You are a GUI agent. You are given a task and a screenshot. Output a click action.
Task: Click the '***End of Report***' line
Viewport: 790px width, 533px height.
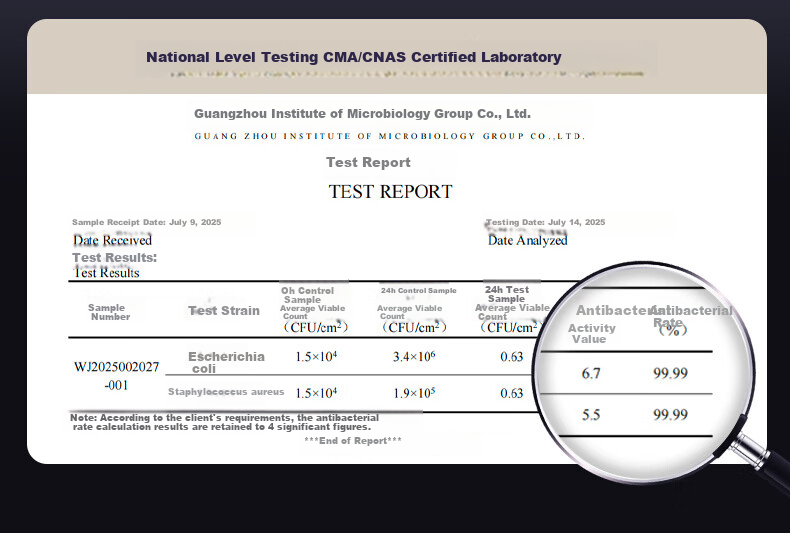pos(353,441)
